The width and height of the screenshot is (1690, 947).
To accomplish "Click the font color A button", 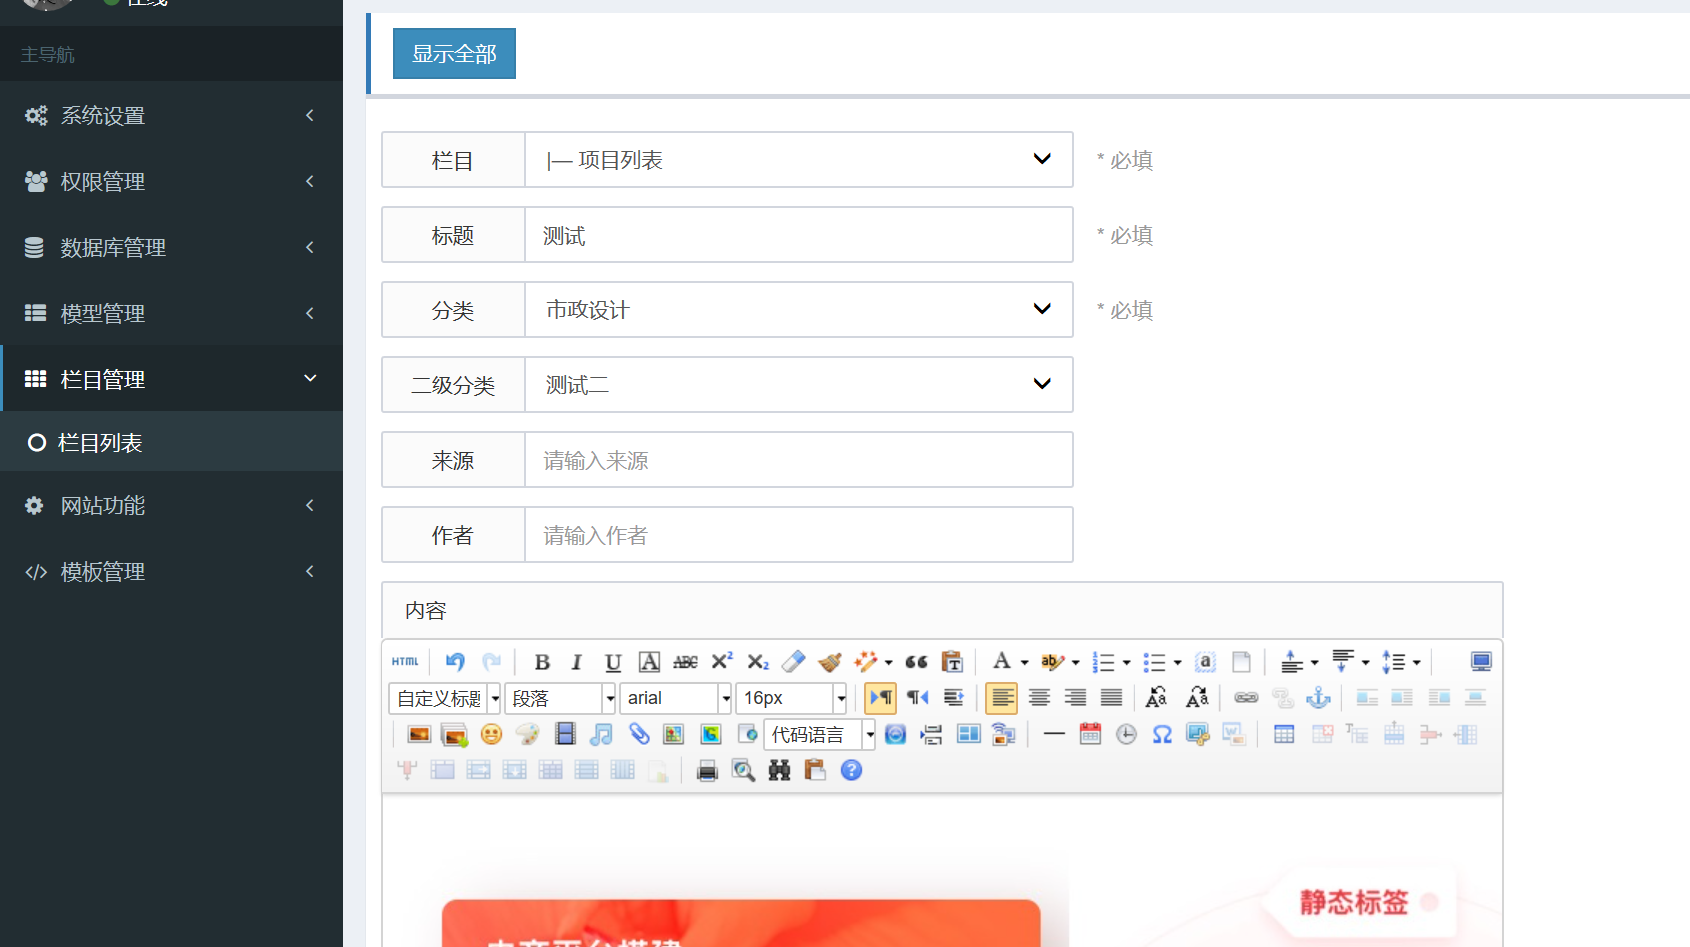I will 1002,662.
